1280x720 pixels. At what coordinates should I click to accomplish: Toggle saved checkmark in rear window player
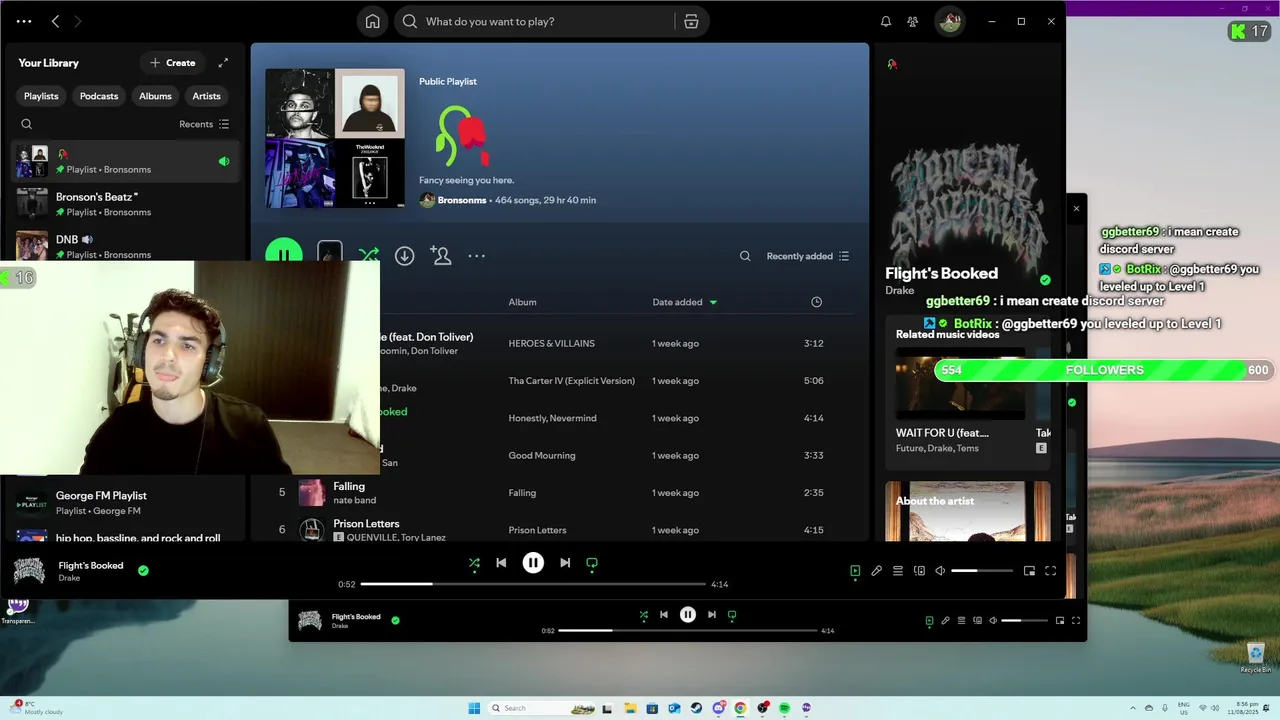pyautogui.click(x=395, y=620)
